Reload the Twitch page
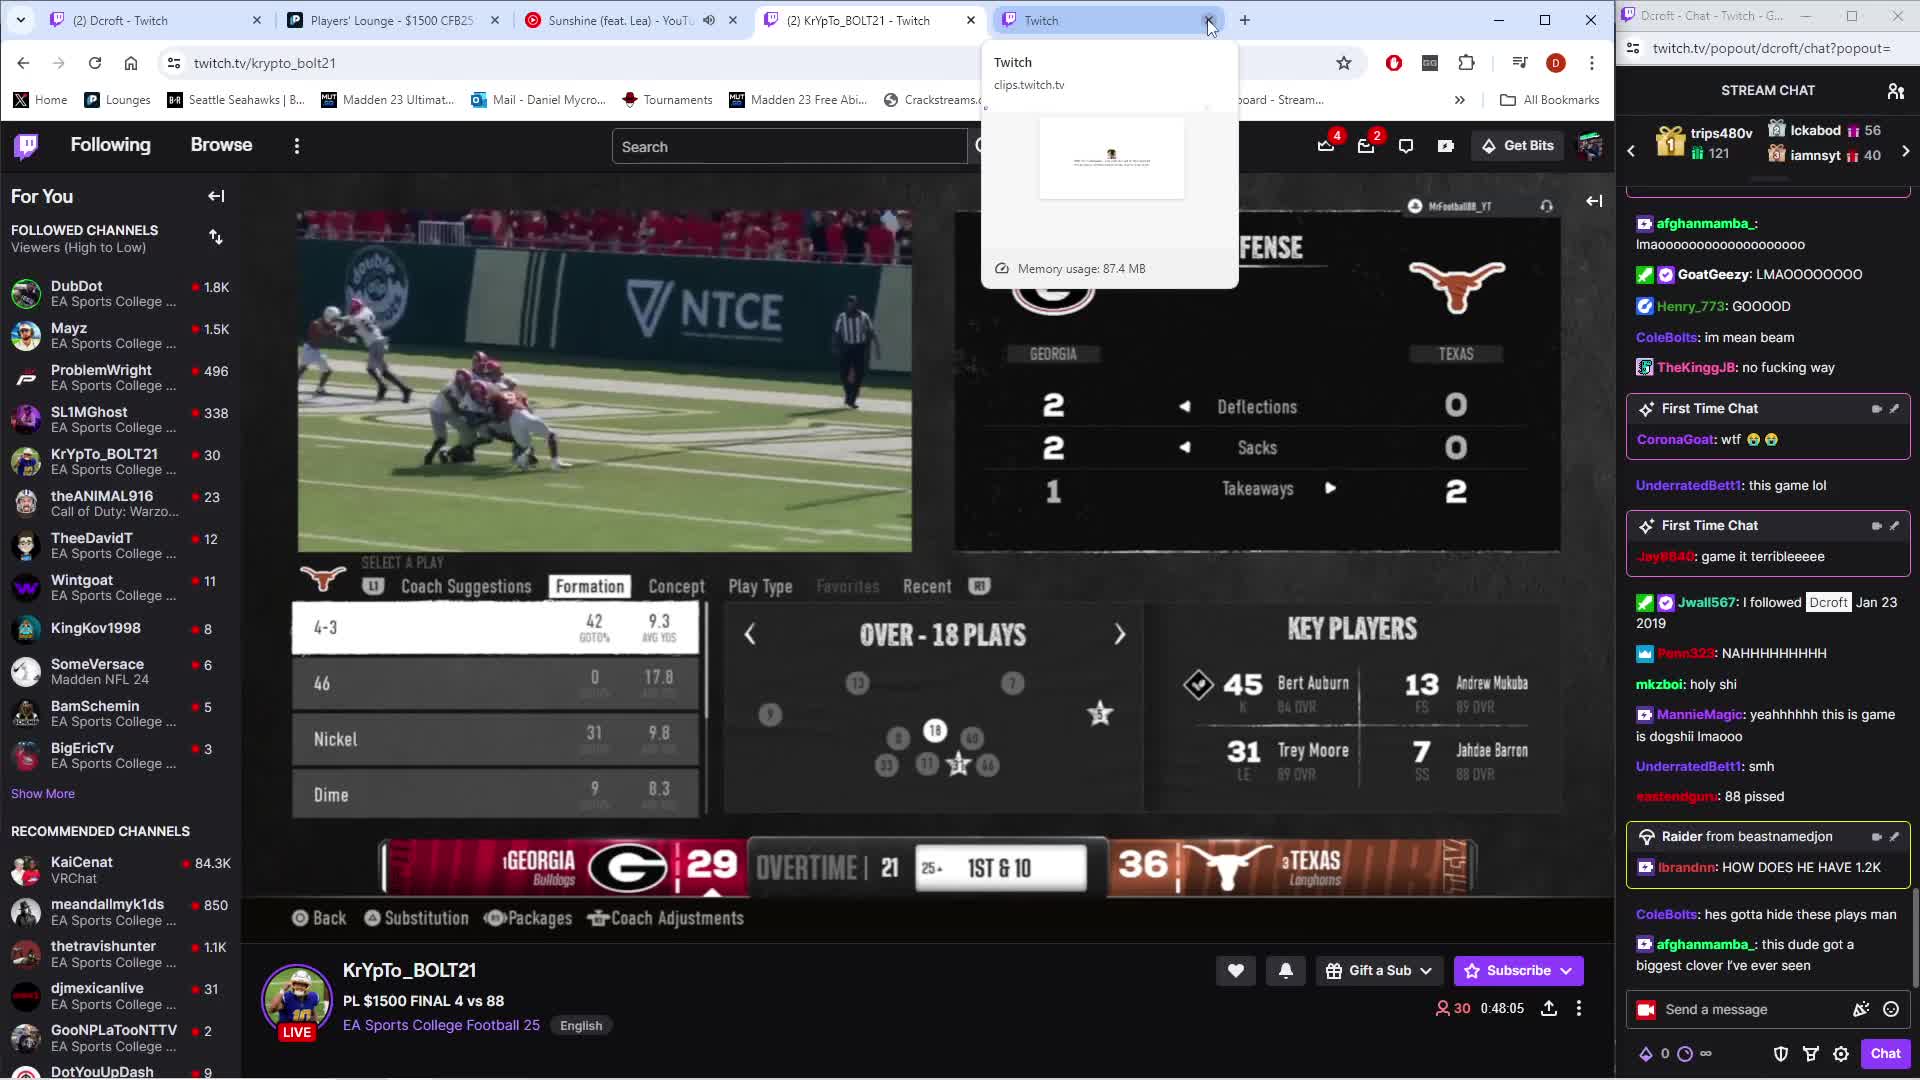This screenshot has height=1080, width=1920. (95, 63)
